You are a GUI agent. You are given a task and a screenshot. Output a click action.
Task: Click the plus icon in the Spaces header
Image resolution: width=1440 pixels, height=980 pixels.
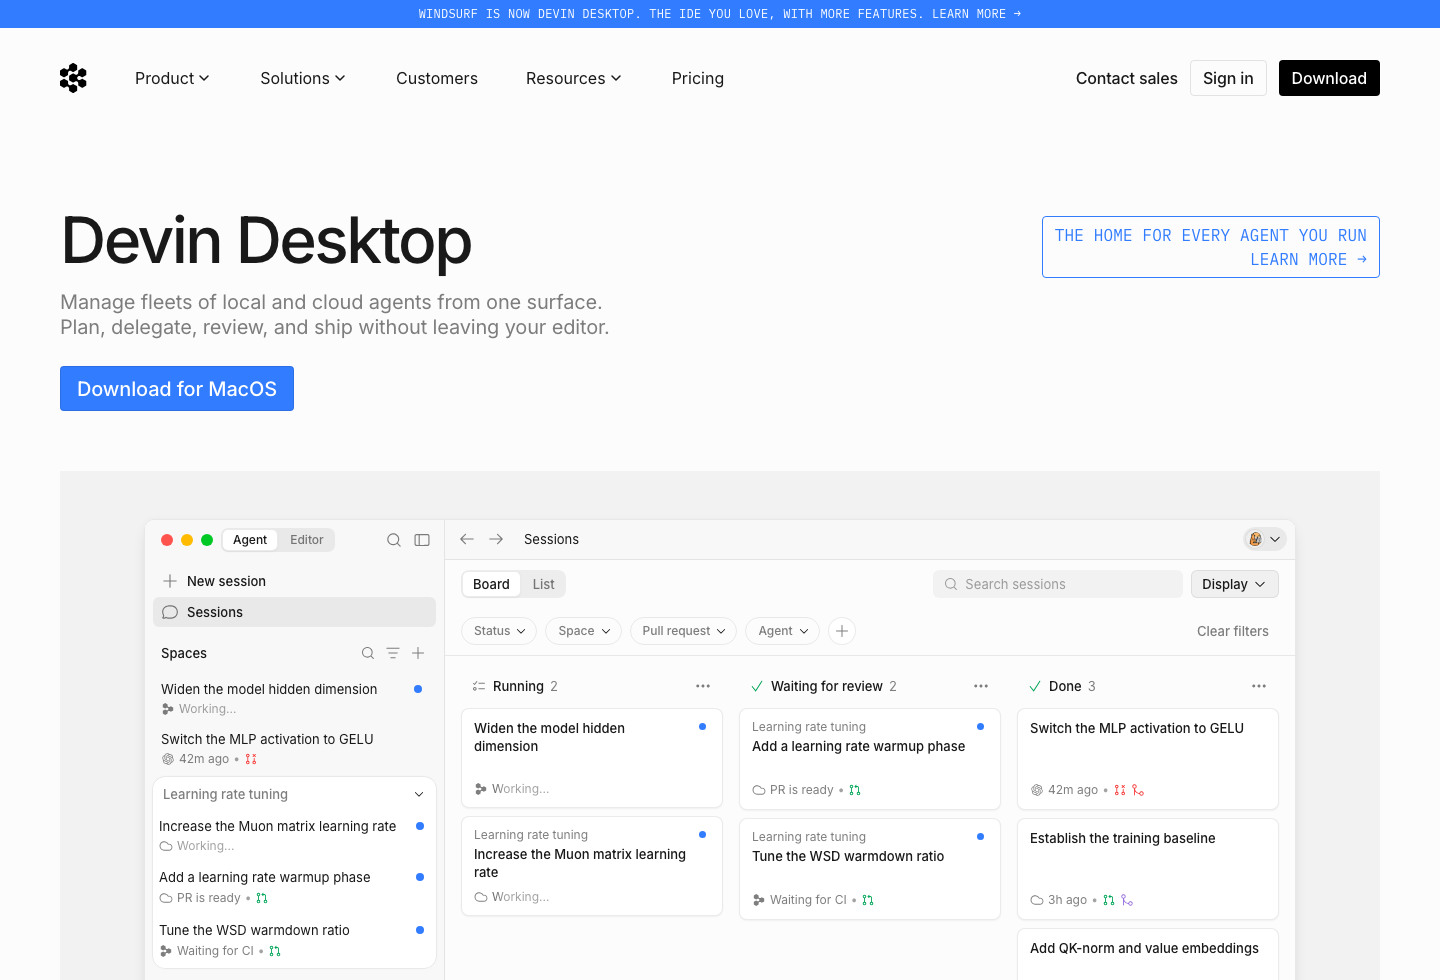tap(418, 653)
